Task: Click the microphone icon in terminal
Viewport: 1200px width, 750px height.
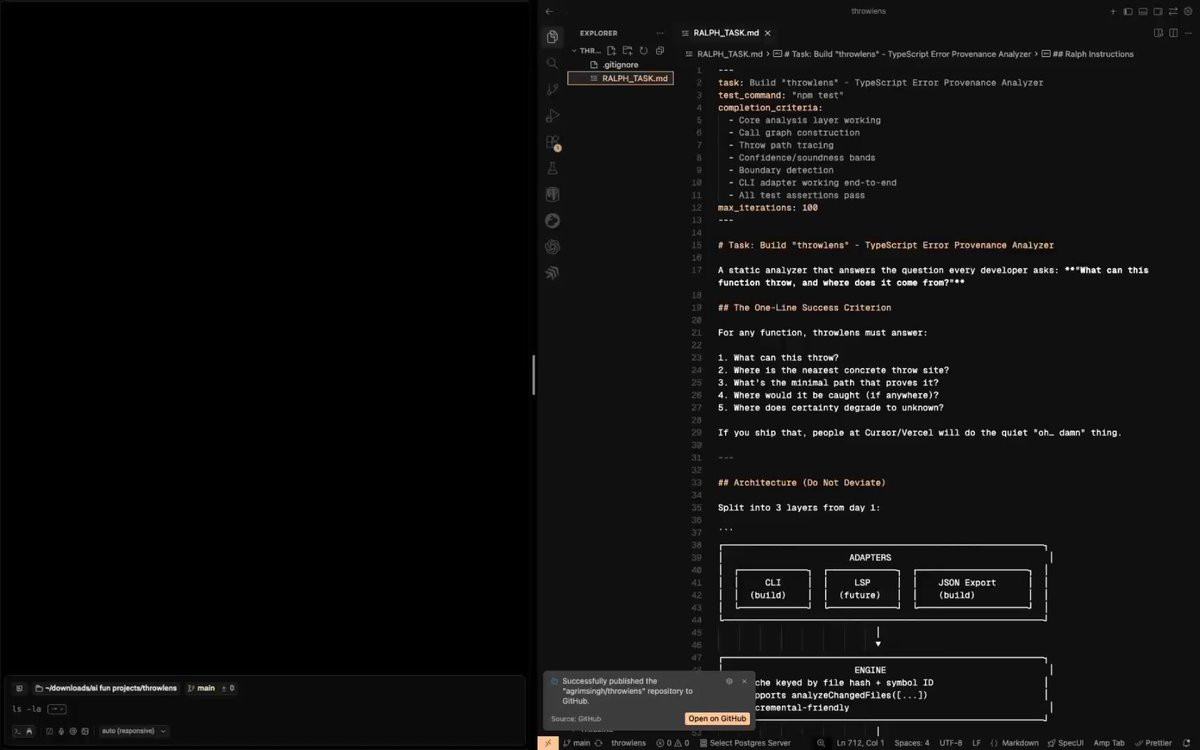Action: [x=61, y=731]
